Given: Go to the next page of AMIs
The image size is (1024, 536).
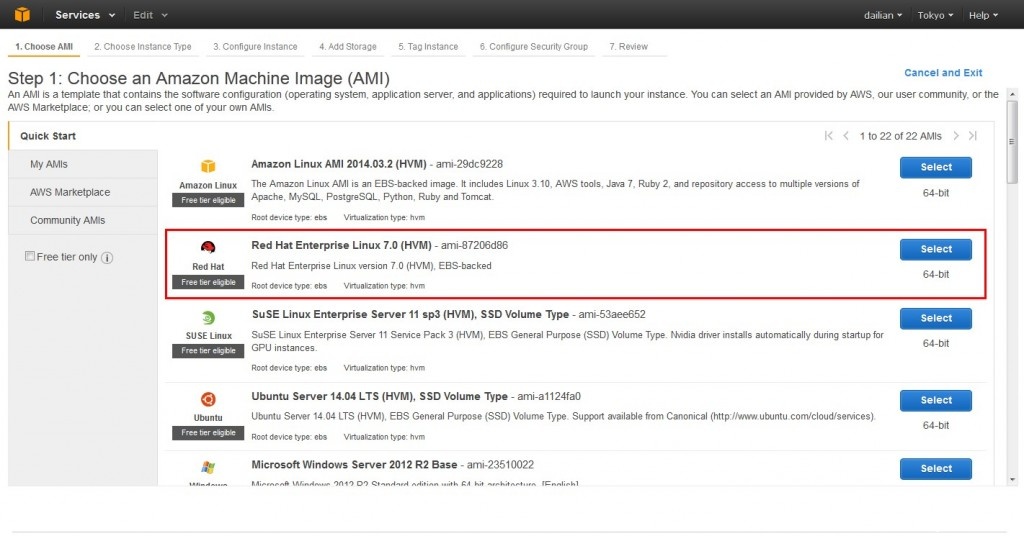Looking at the screenshot, I should [956, 136].
